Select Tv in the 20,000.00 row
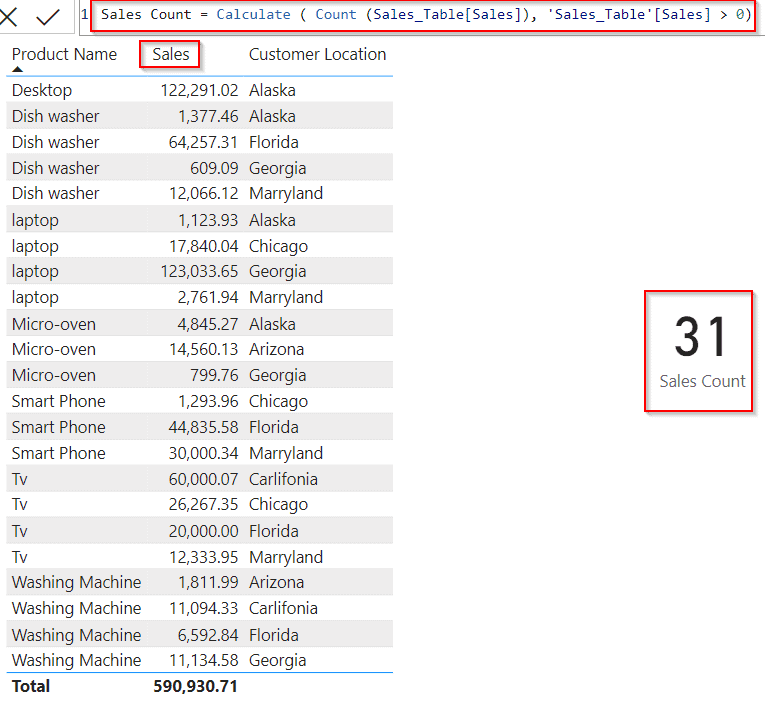The height and width of the screenshot is (708, 765). (x=20, y=531)
